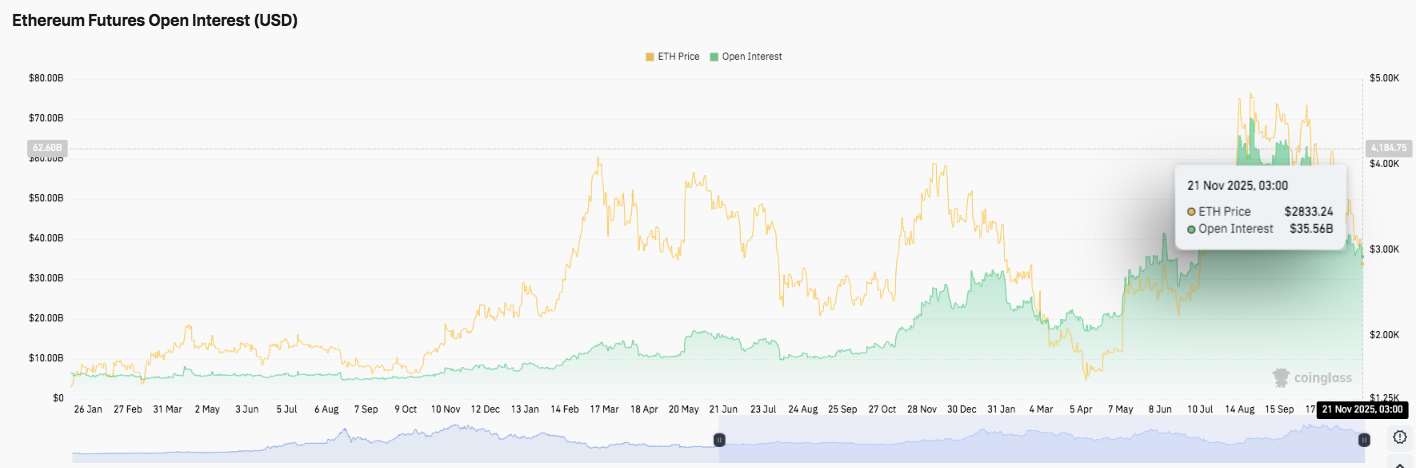Screen dimensions: 1416x468
Task: Click the green Open Interest dot in the tooltip
Action: click(1191, 229)
